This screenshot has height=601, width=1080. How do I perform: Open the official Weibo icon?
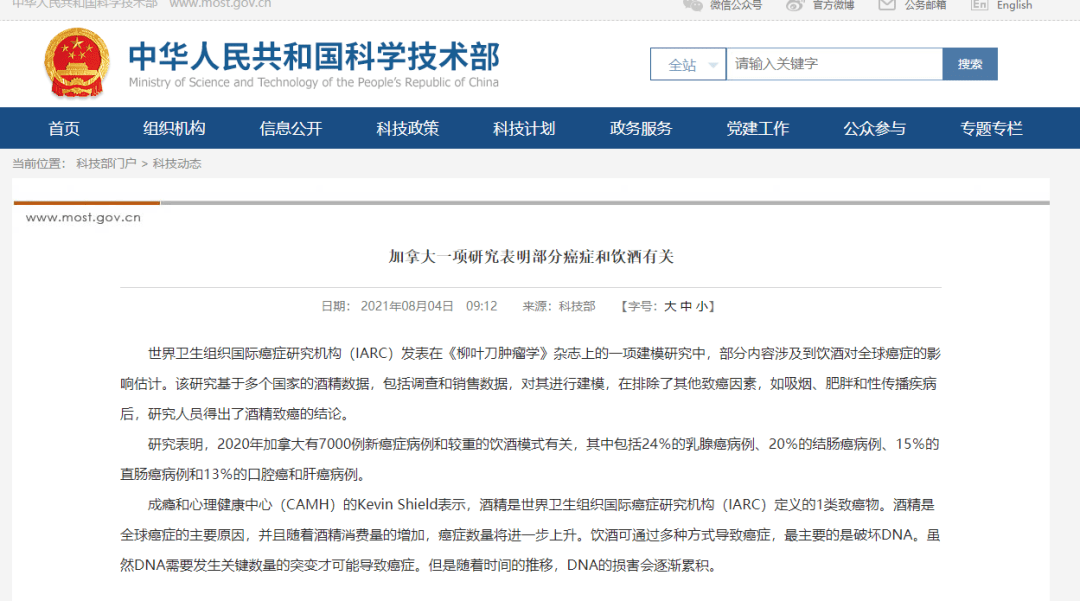coord(795,4)
